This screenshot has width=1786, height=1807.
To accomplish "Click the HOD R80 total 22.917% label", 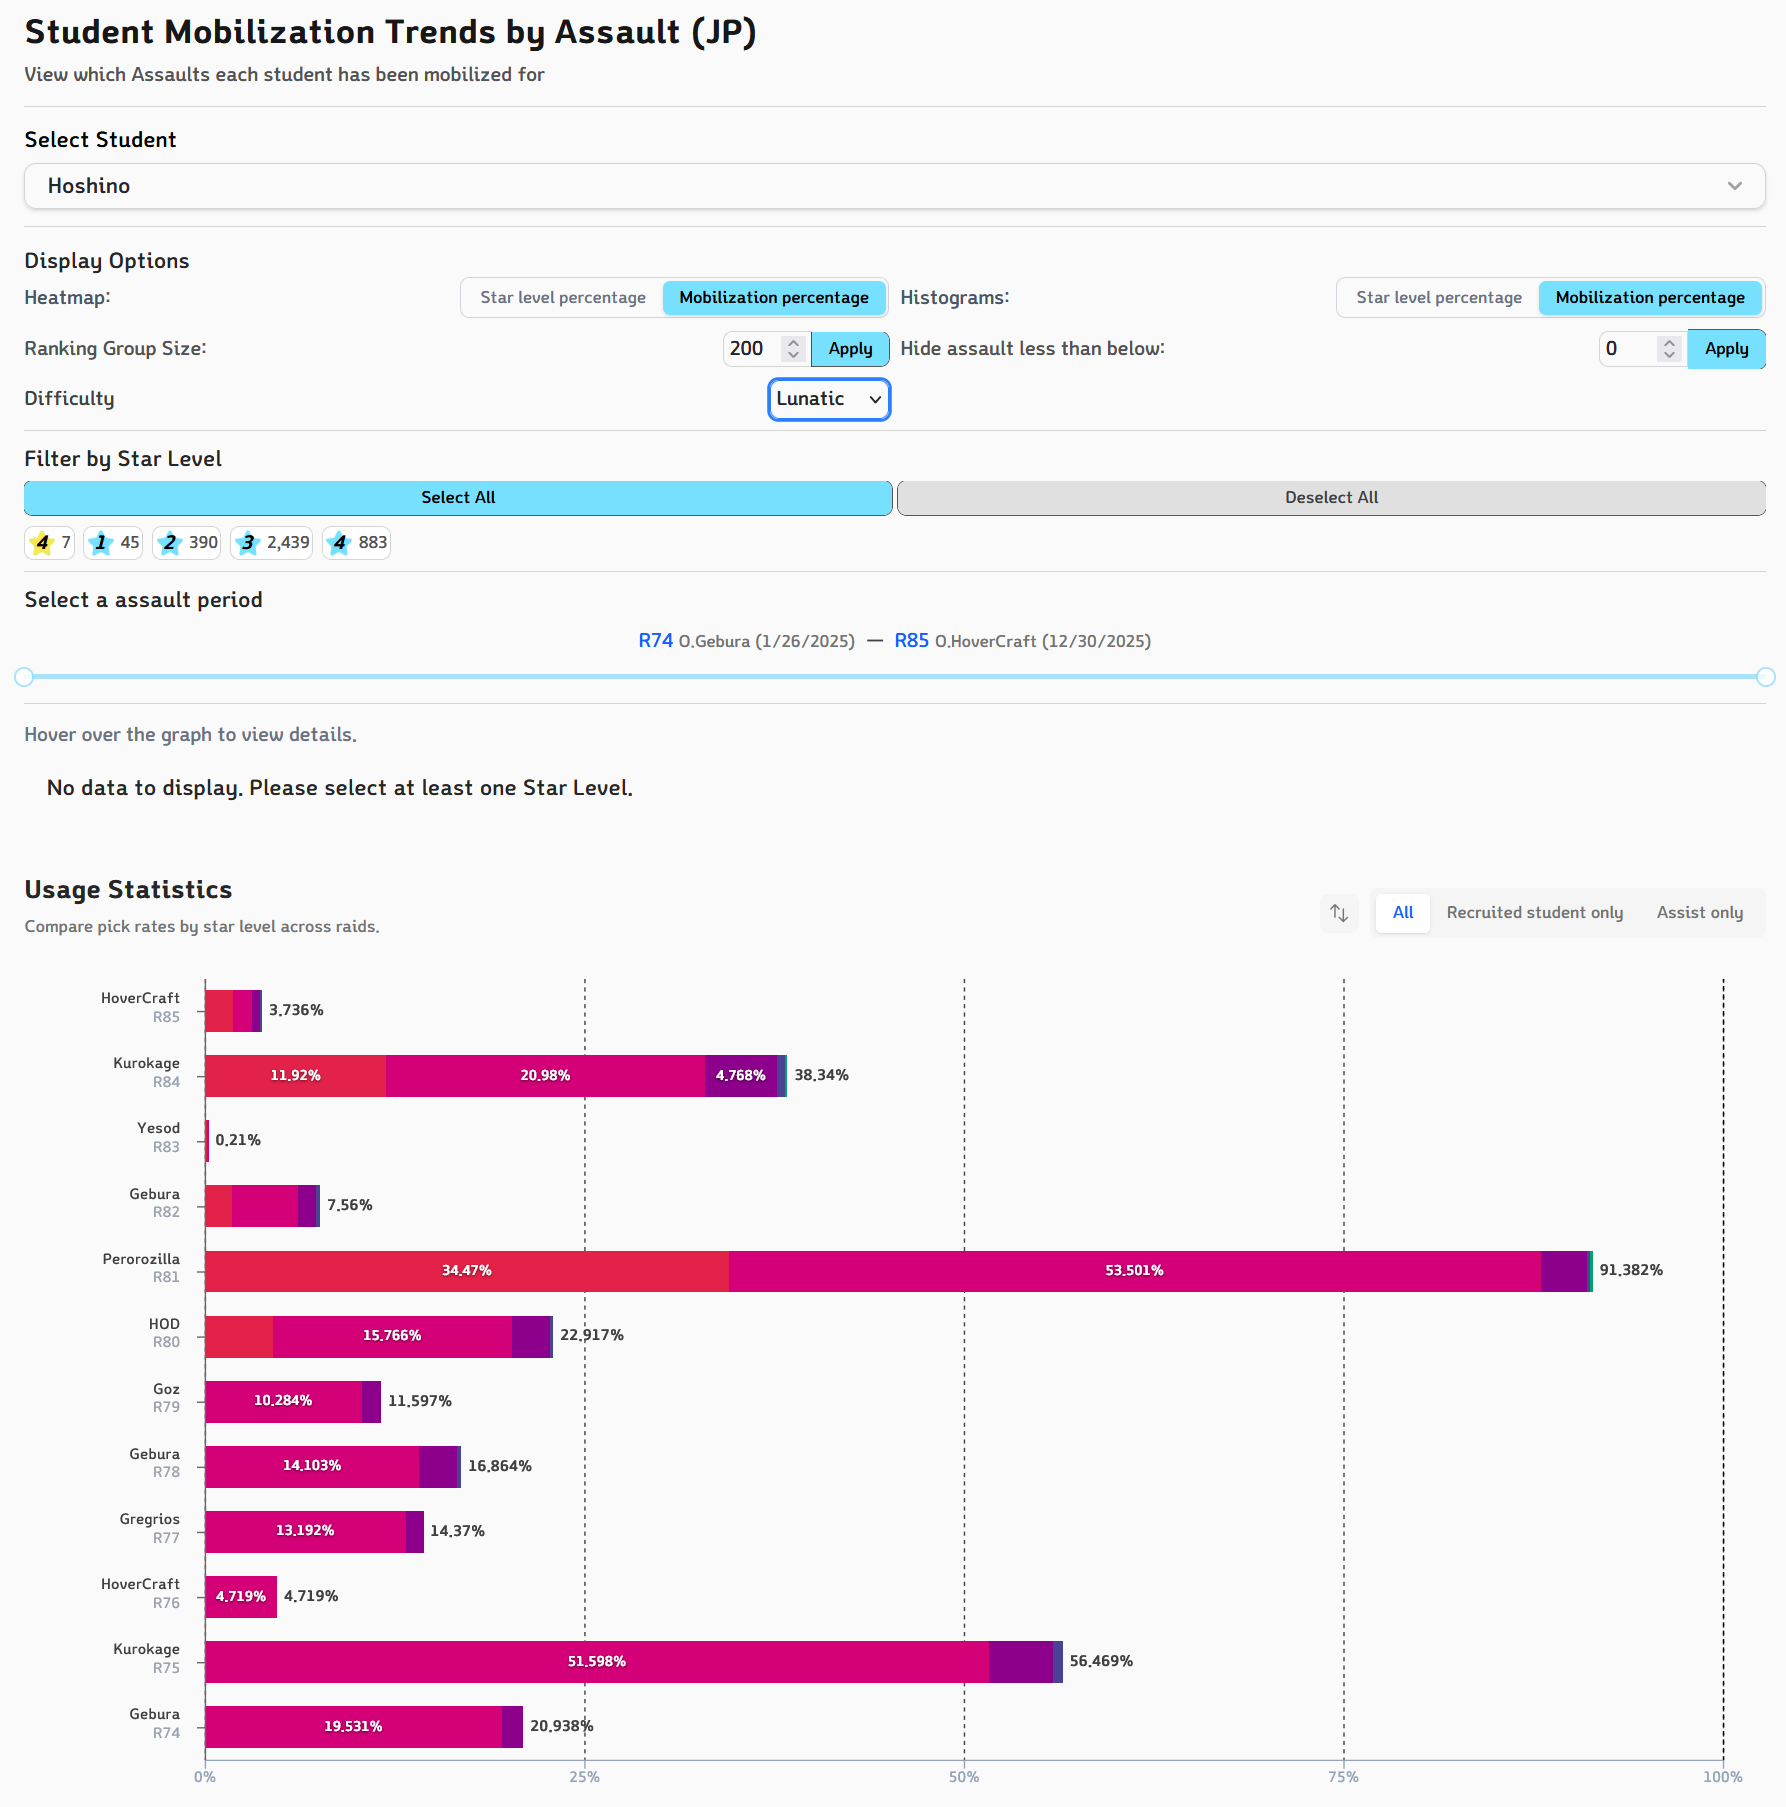I will point(591,1335).
